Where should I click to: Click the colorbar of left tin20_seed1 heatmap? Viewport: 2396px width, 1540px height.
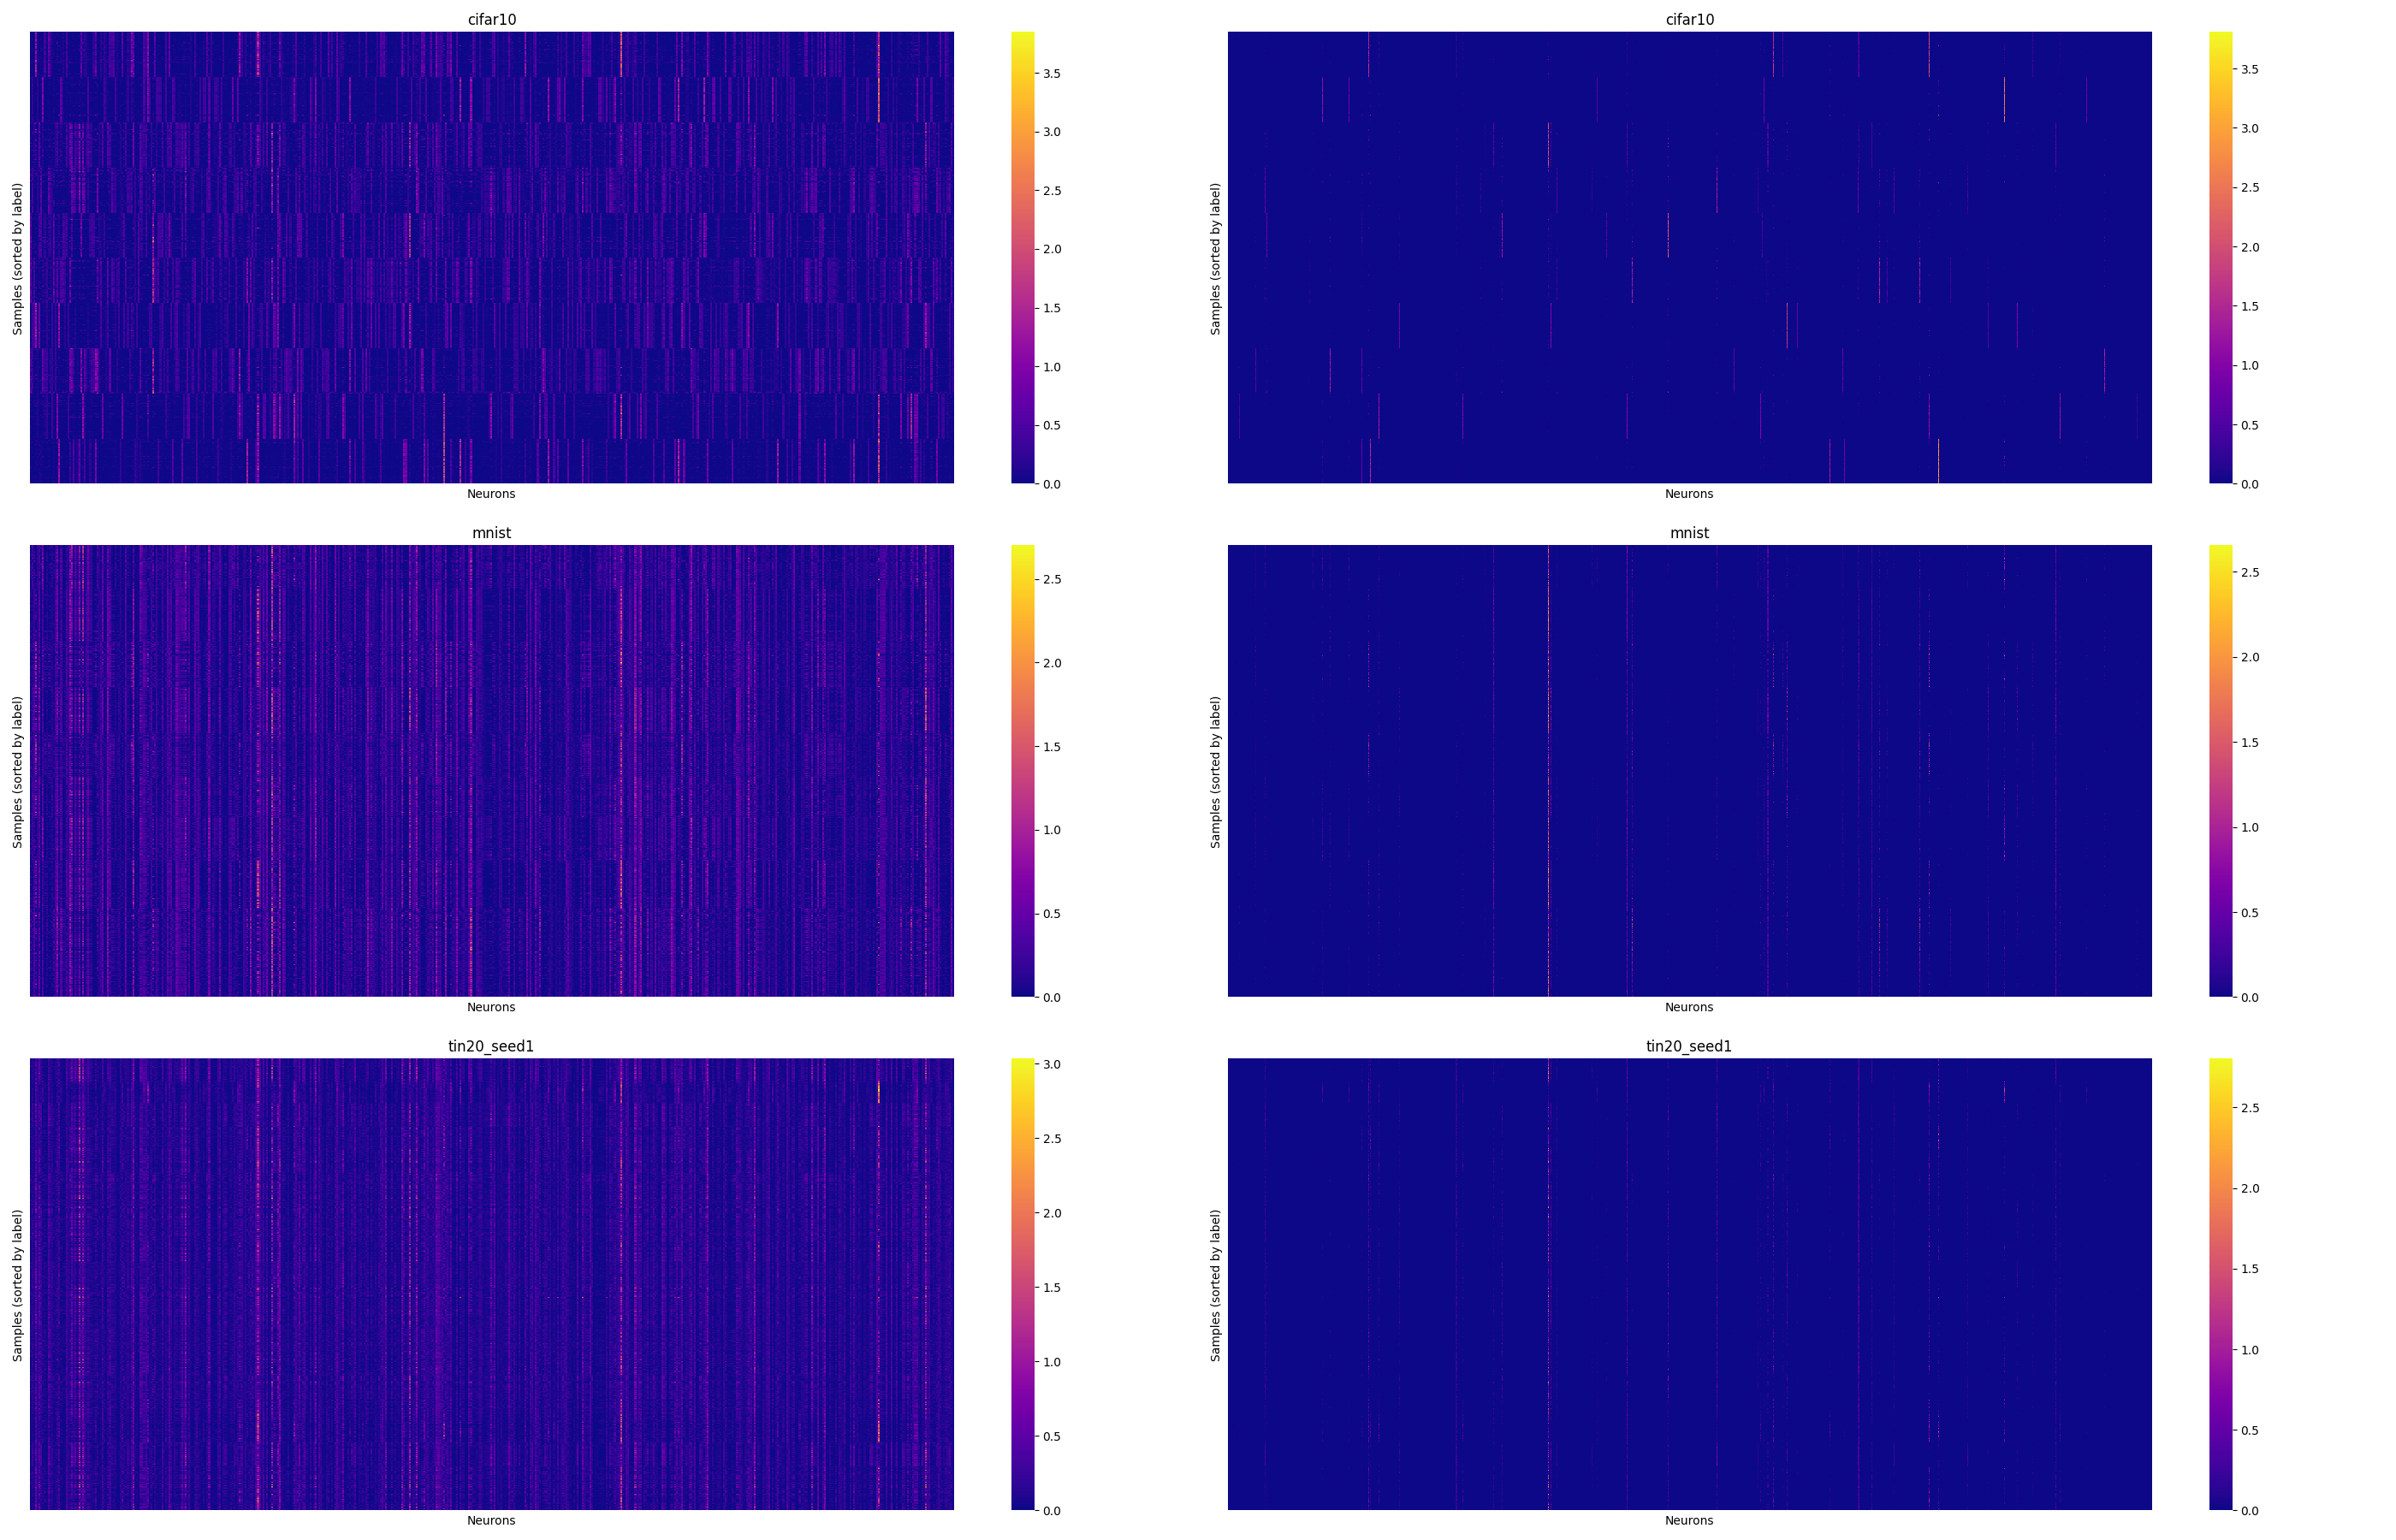pos(1023,1284)
